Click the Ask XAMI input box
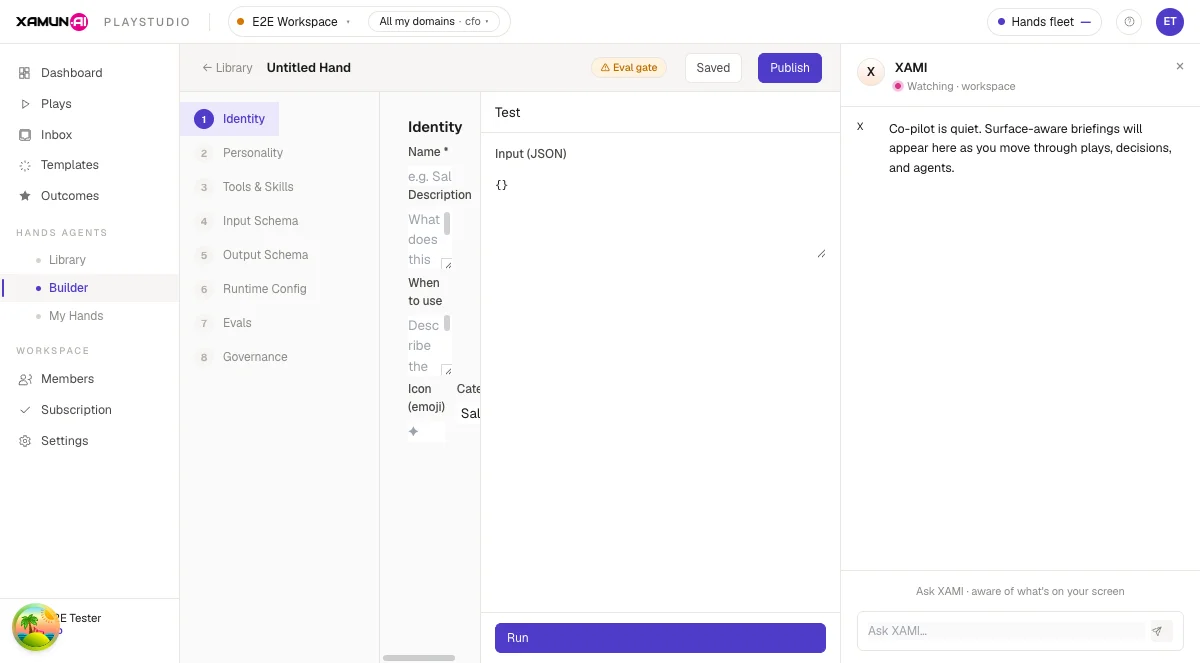 click(1004, 631)
